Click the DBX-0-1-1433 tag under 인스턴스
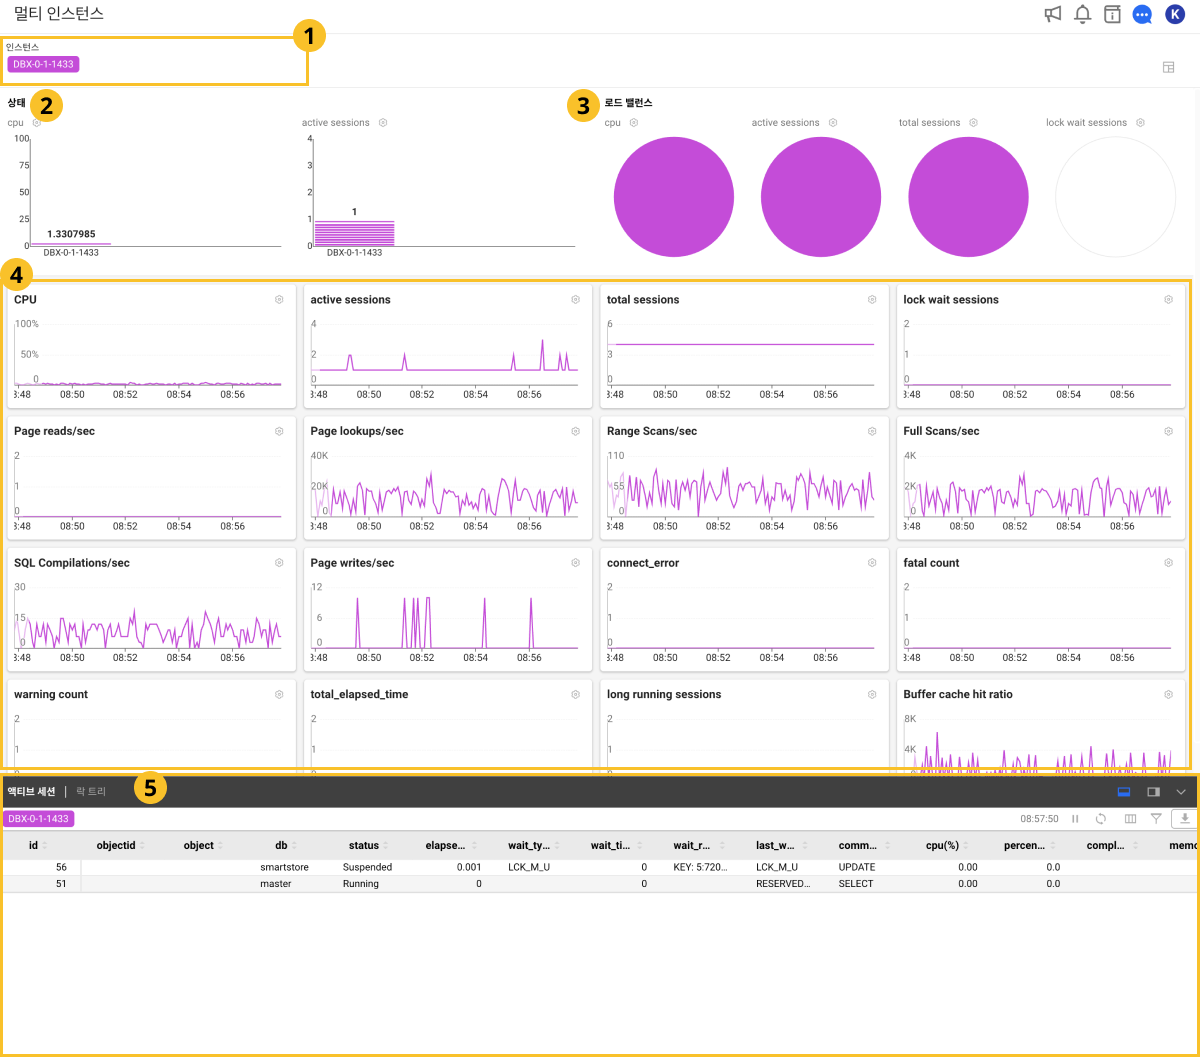The height and width of the screenshot is (1058, 1200). [42, 64]
